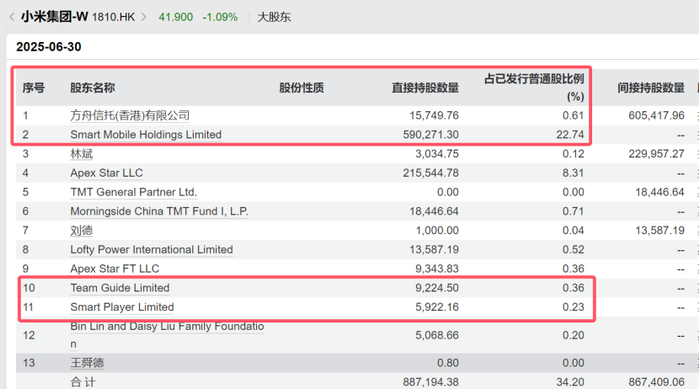Open Apex Star LLC shareholder link

pyautogui.click(x=106, y=173)
